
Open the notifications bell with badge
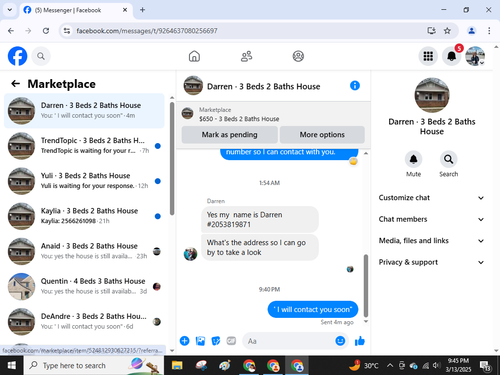coord(452,56)
